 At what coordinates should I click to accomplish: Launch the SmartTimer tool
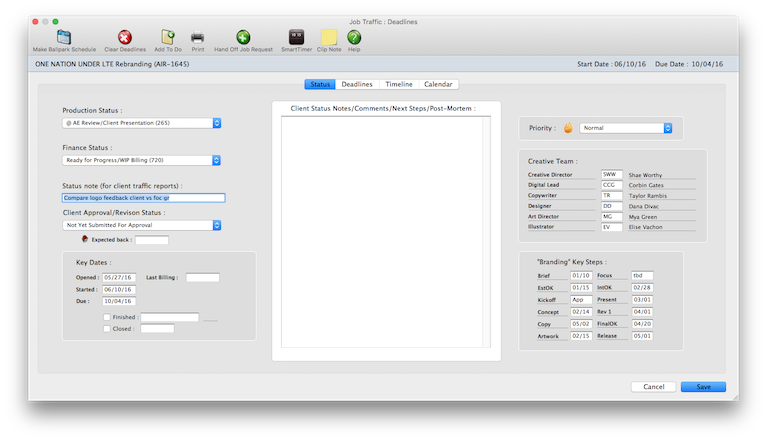click(296, 37)
